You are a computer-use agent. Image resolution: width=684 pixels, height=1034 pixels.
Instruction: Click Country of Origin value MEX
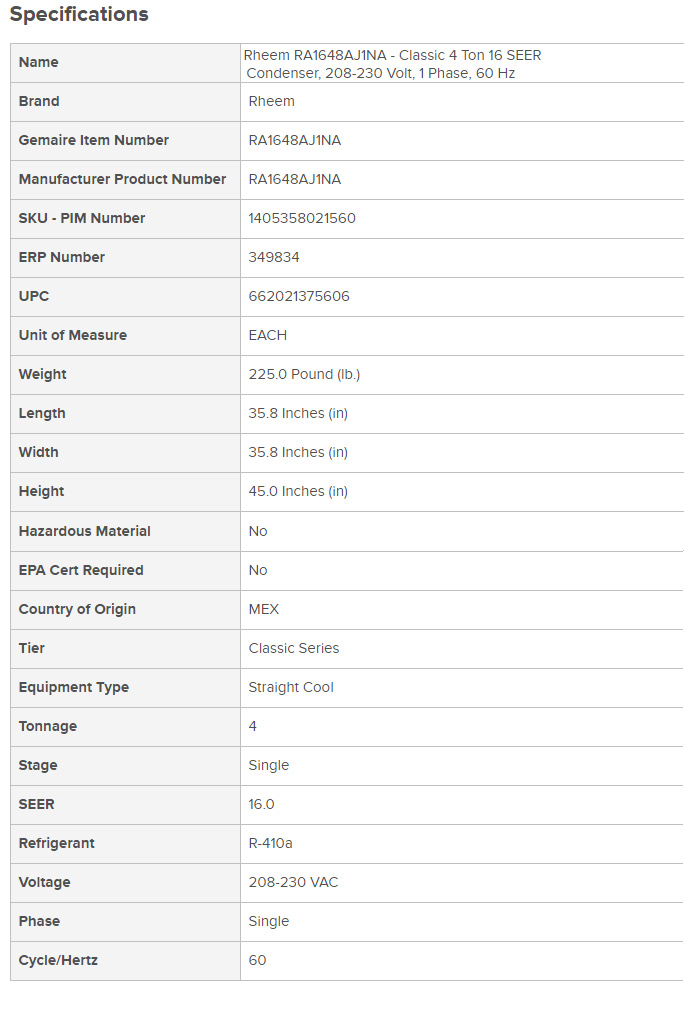(x=264, y=609)
